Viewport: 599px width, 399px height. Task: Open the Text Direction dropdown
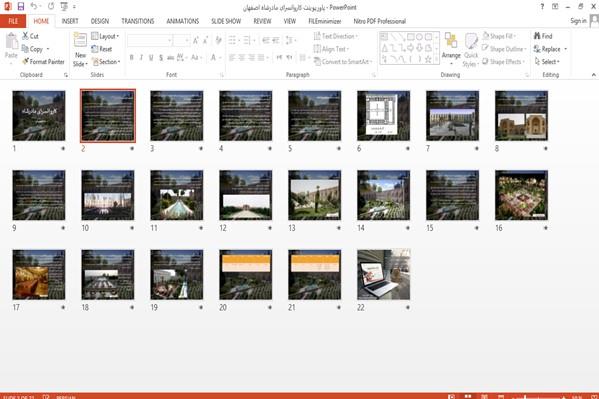335,36
